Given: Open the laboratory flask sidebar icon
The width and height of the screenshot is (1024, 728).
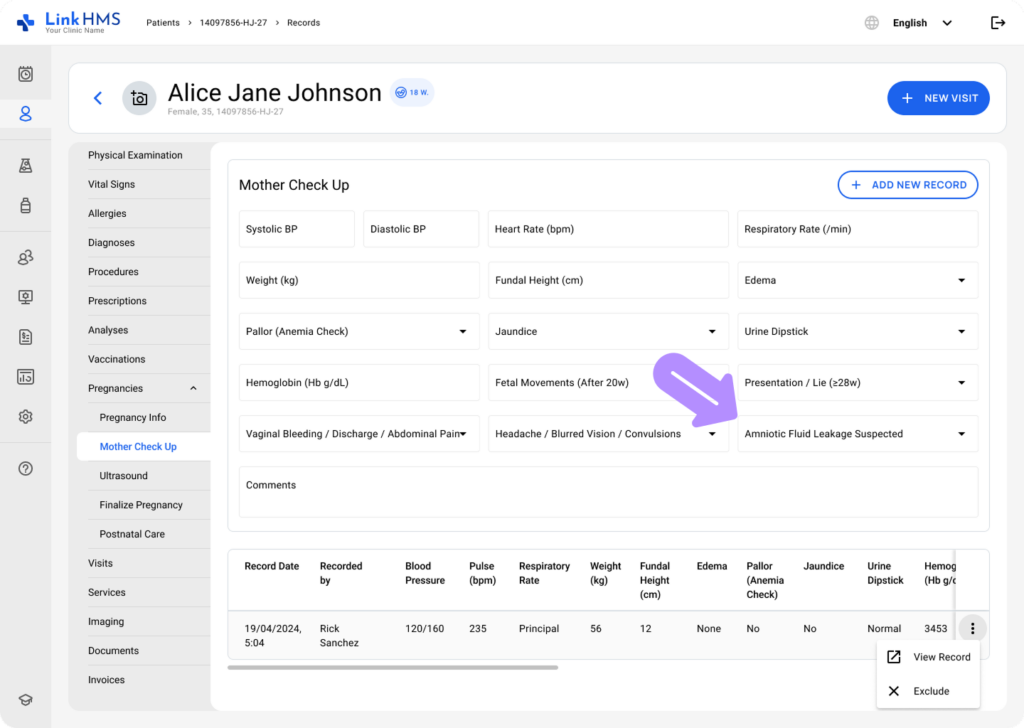Looking at the screenshot, I should [26, 166].
